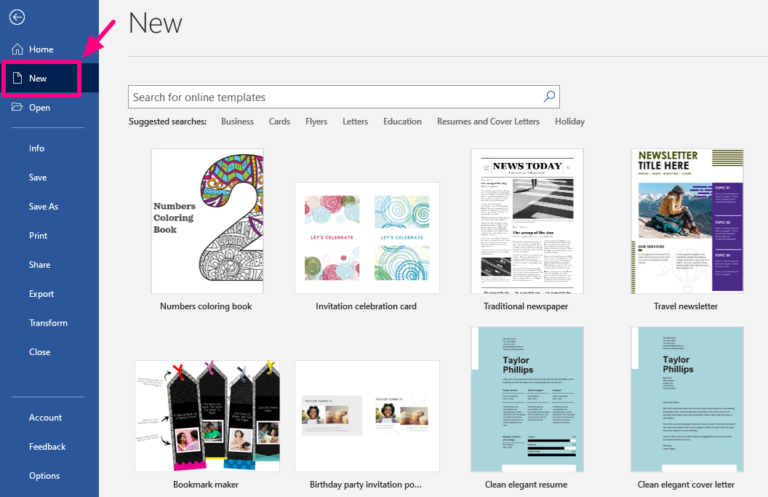Select the Bookmark maker template thumbnail
This screenshot has width=768, height=497.
(207, 416)
